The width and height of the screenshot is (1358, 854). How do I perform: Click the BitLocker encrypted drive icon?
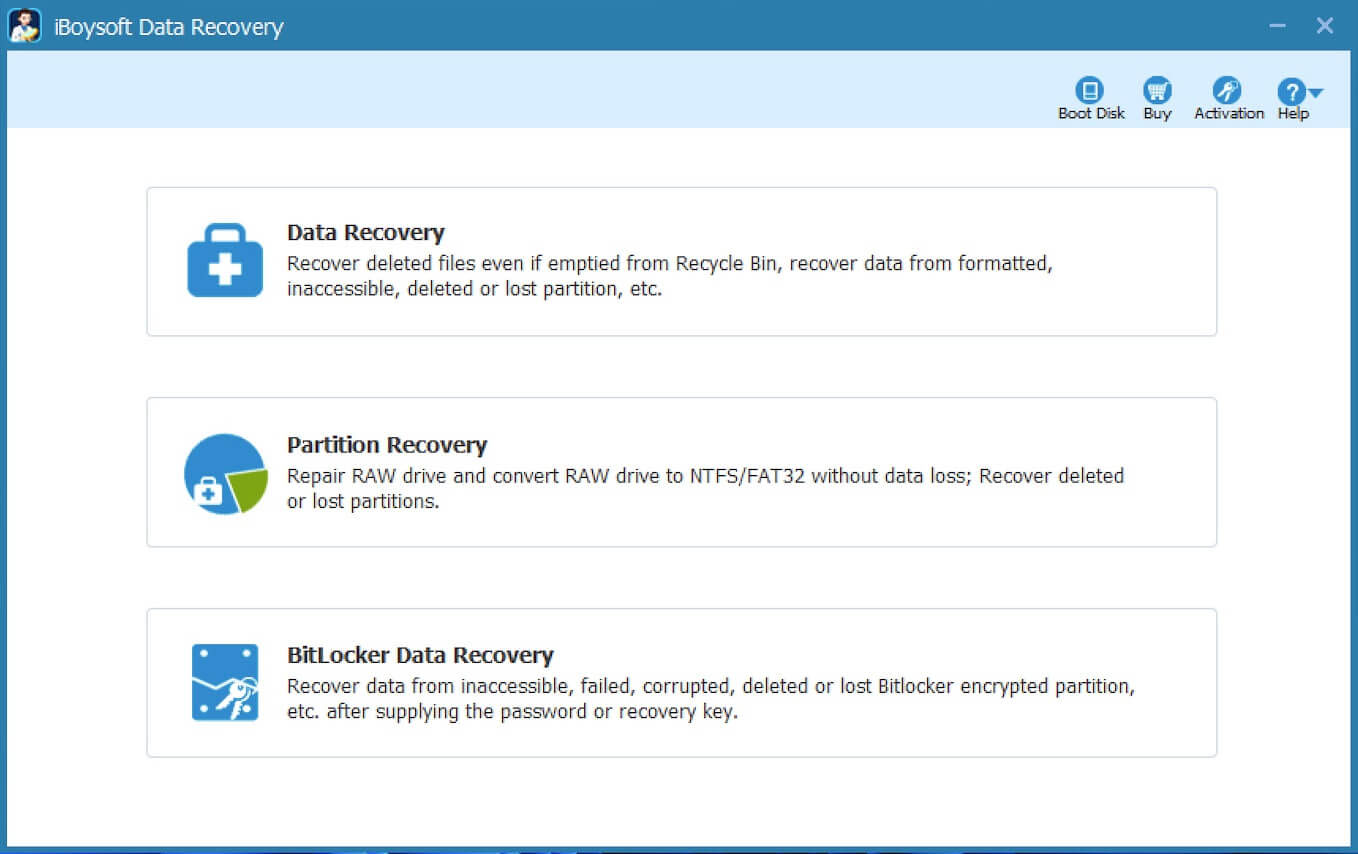[x=224, y=683]
